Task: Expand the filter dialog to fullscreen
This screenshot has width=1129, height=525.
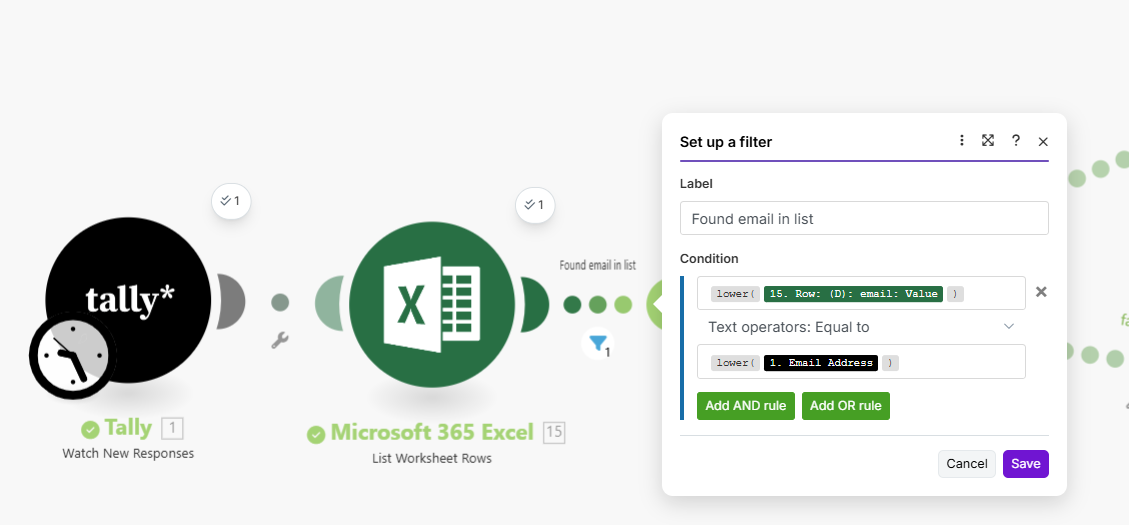Action: pos(988,140)
